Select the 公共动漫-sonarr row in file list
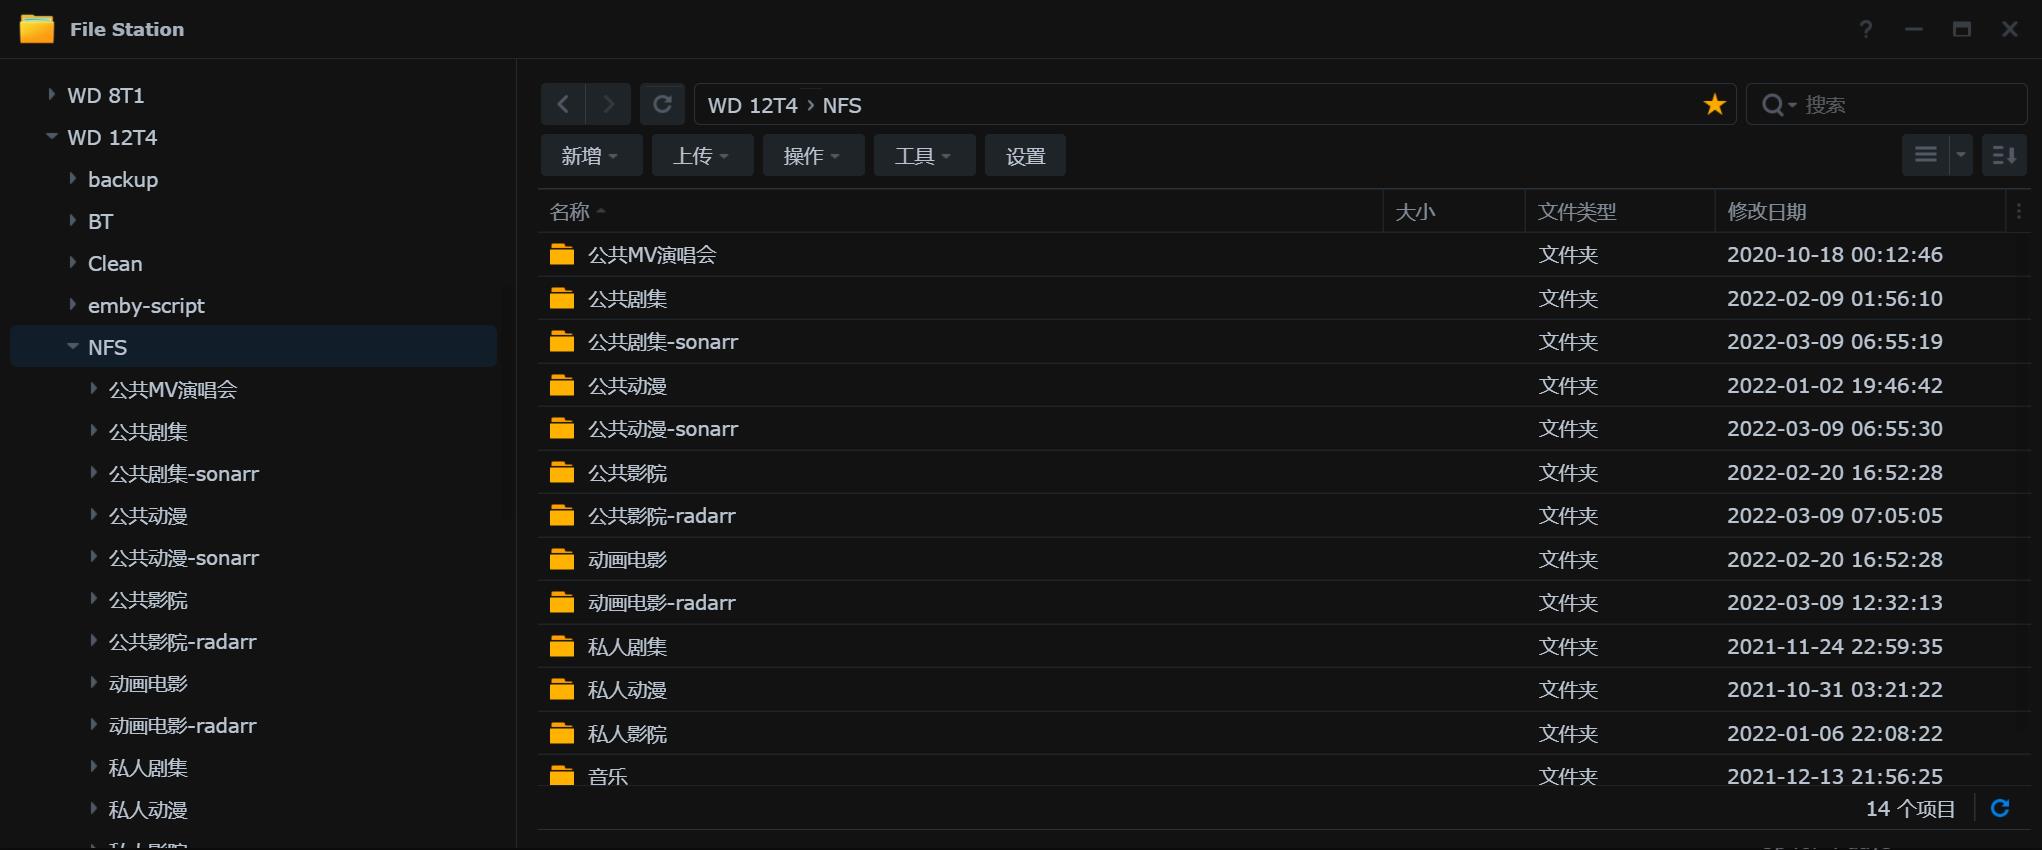Image resolution: width=2042 pixels, height=850 pixels. pyautogui.click(x=1284, y=428)
